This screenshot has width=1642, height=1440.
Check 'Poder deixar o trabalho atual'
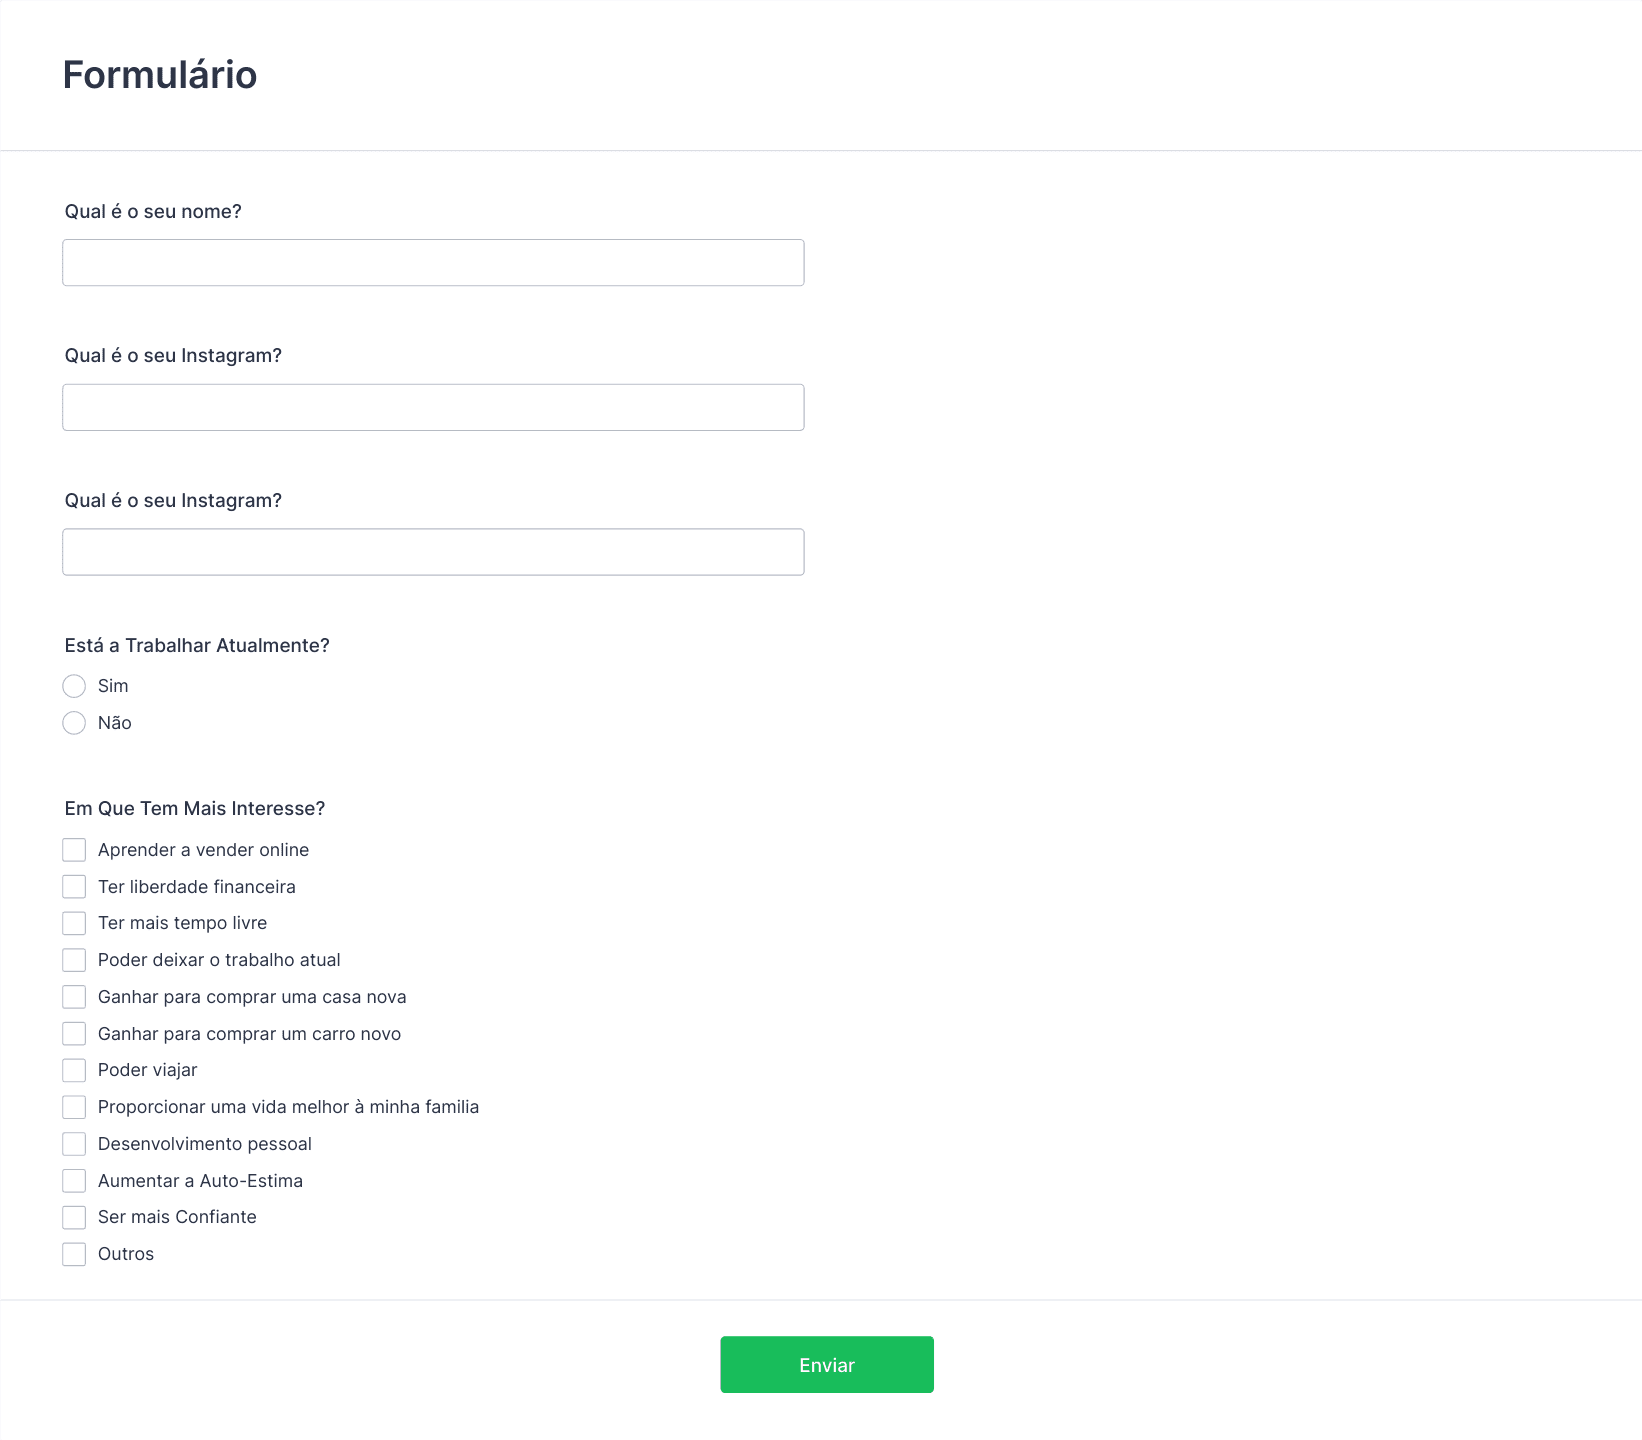point(74,960)
